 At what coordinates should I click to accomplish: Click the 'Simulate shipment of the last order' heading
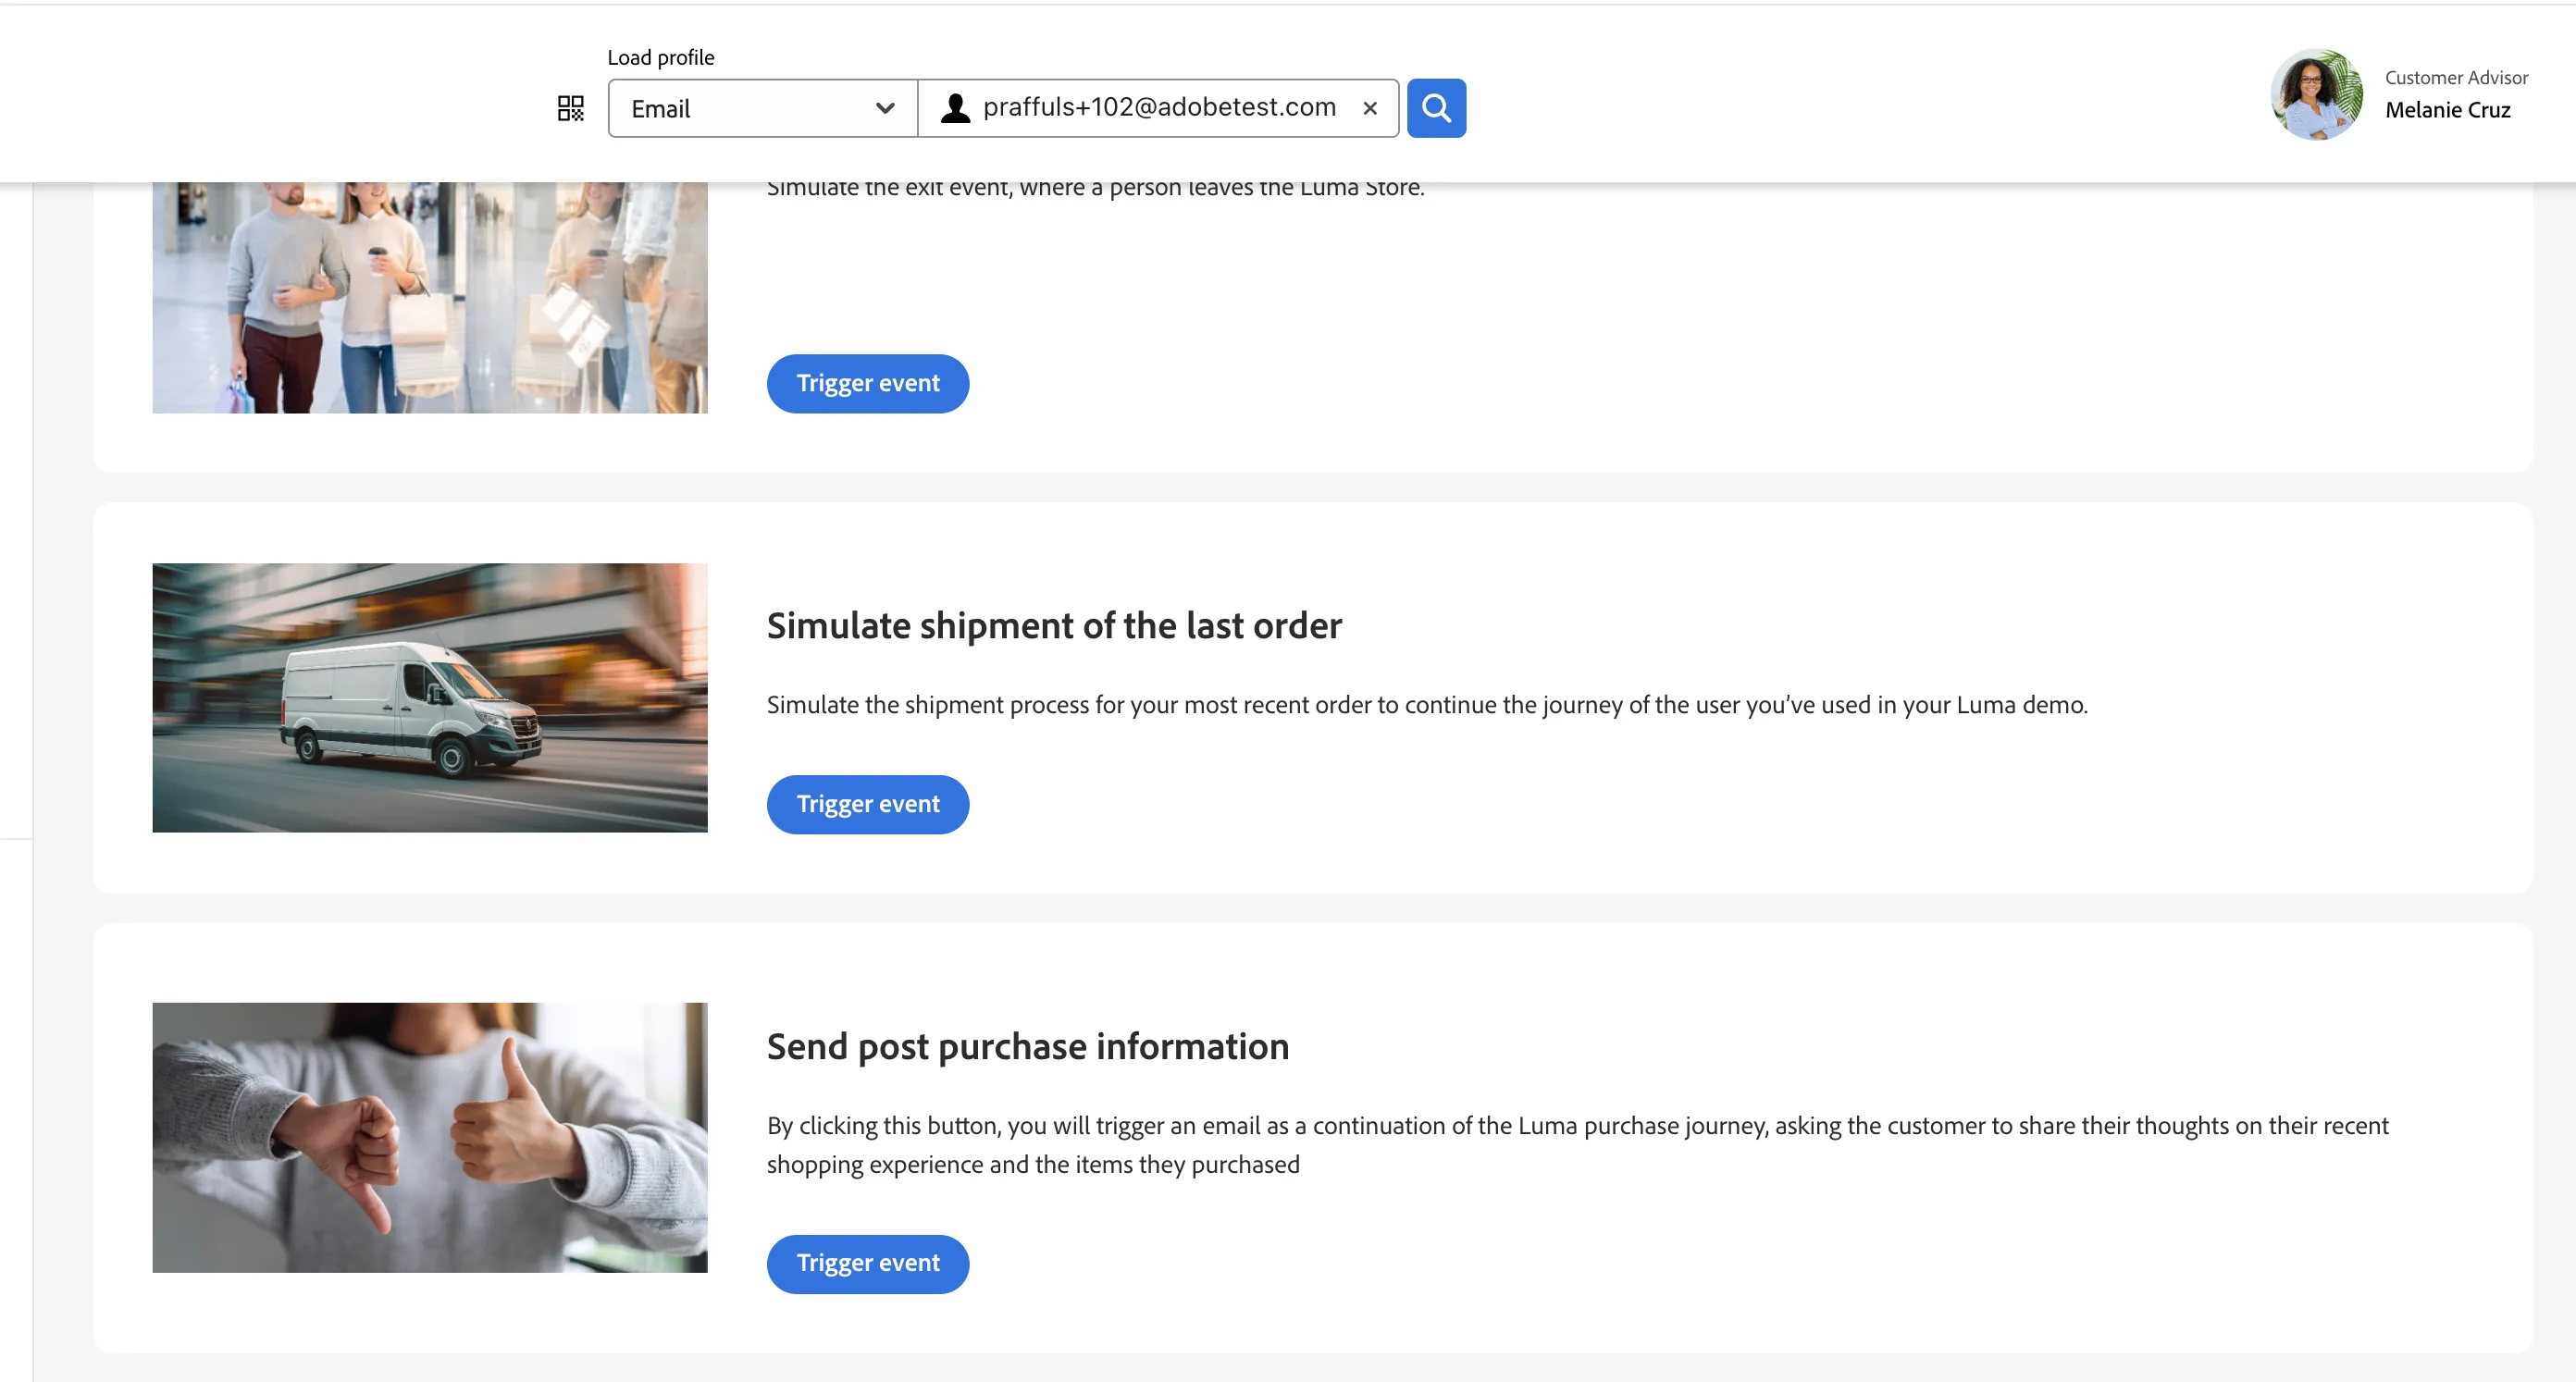(x=1054, y=626)
